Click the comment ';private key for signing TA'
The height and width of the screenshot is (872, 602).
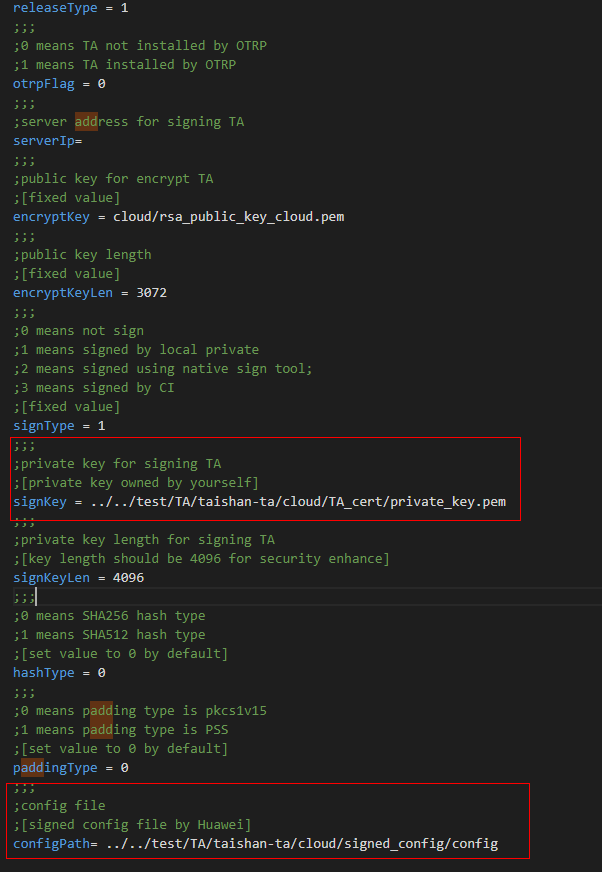[117, 463]
